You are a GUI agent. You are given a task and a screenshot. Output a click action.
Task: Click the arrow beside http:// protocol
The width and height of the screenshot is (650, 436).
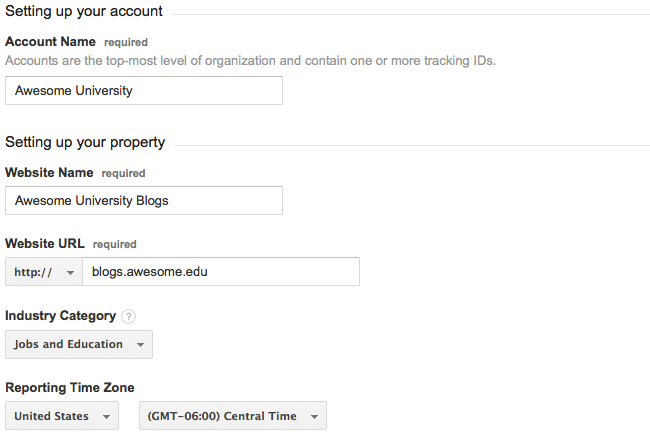tap(70, 273)
